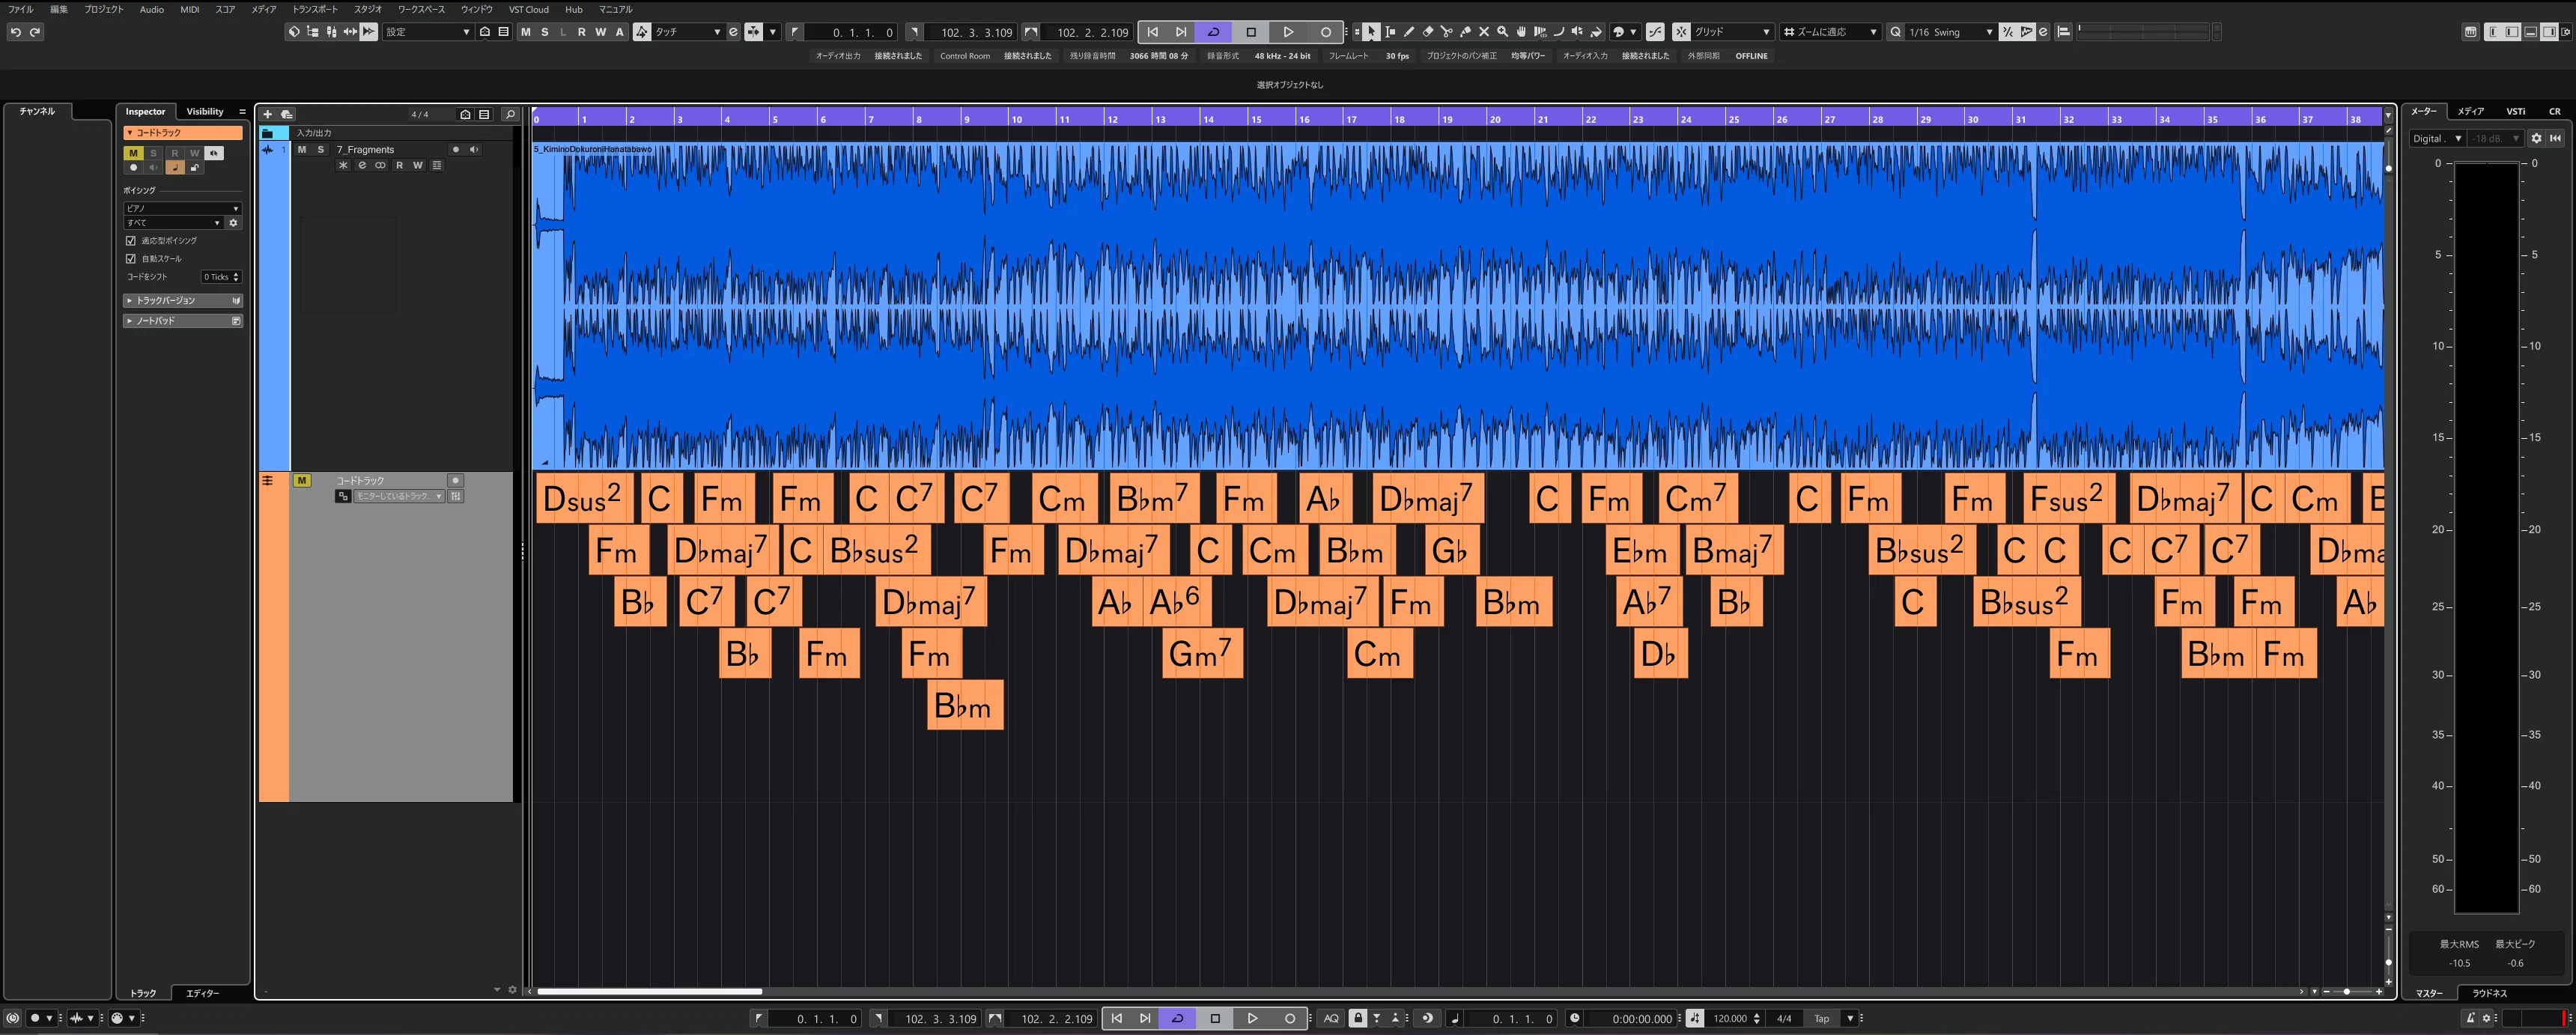
Task: Toggle the Cycle loop button in toolbar
Action: tap(1214, 32)
